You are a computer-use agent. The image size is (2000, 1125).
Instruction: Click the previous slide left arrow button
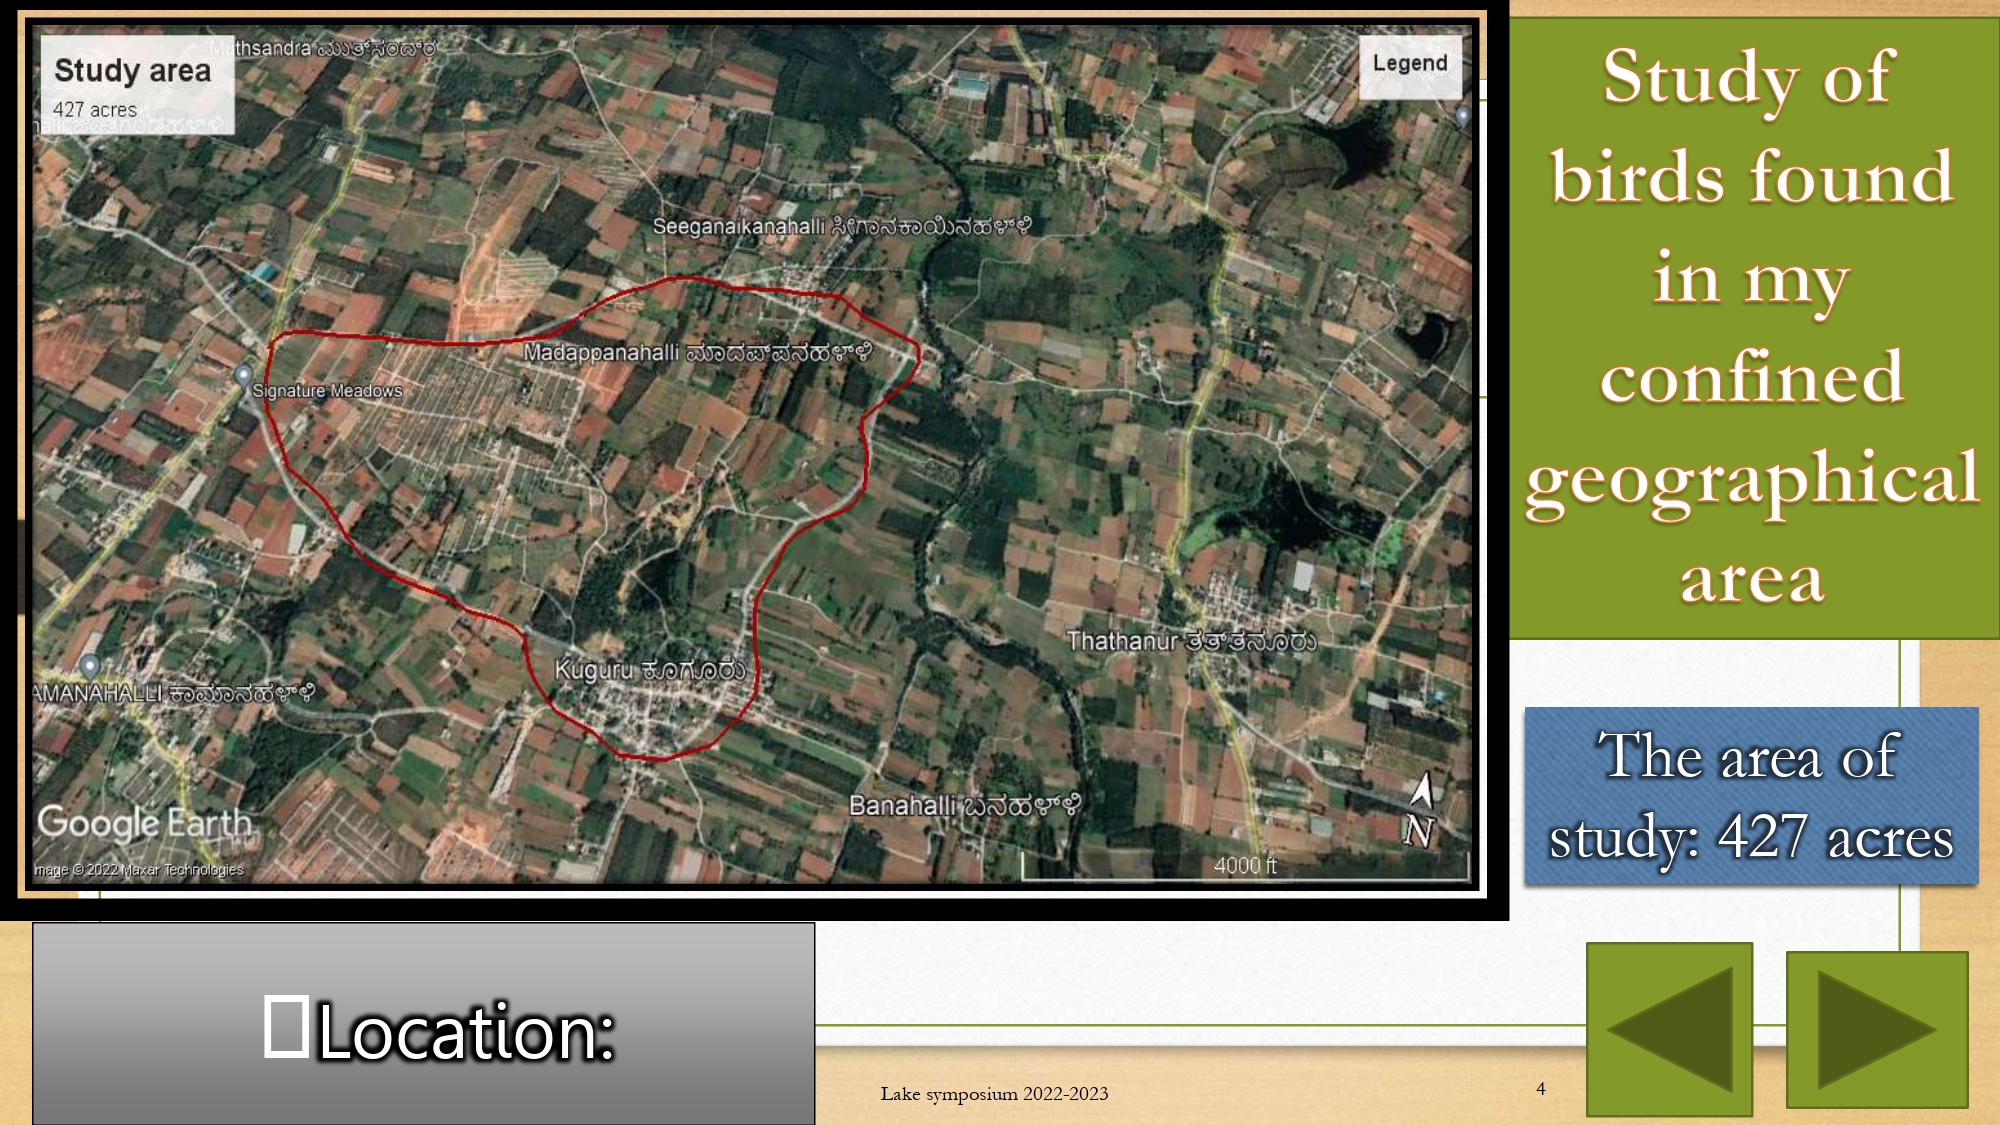[1669, 1029]
